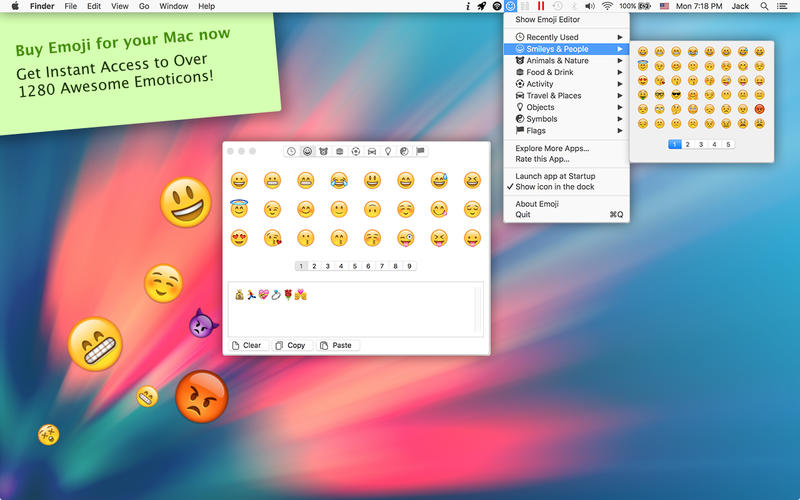Select the Activity soccer ball icon in the editor toolbar
800x500 pixels.
(x=356, y=151)
